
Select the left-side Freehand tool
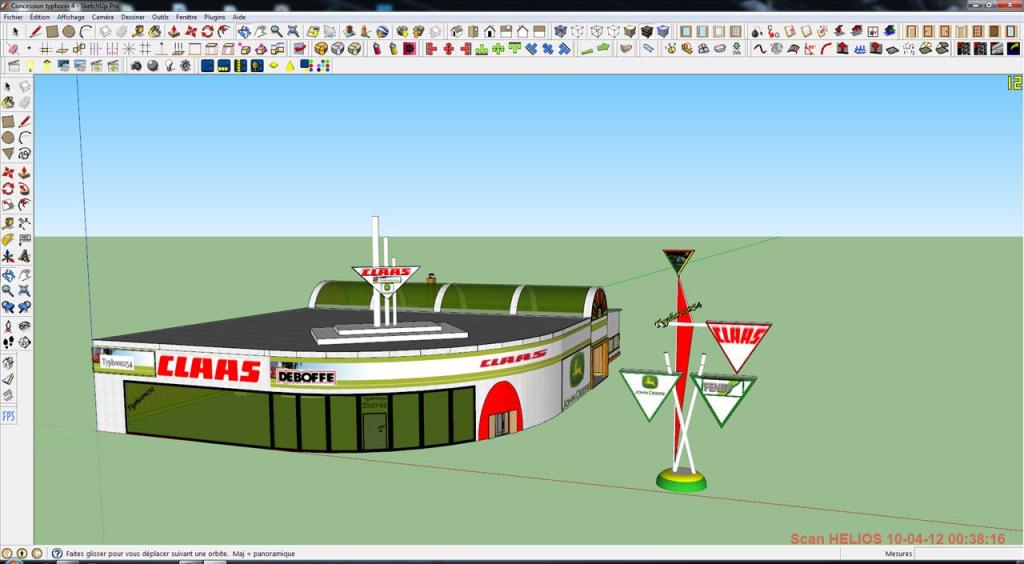coord(24,153)
